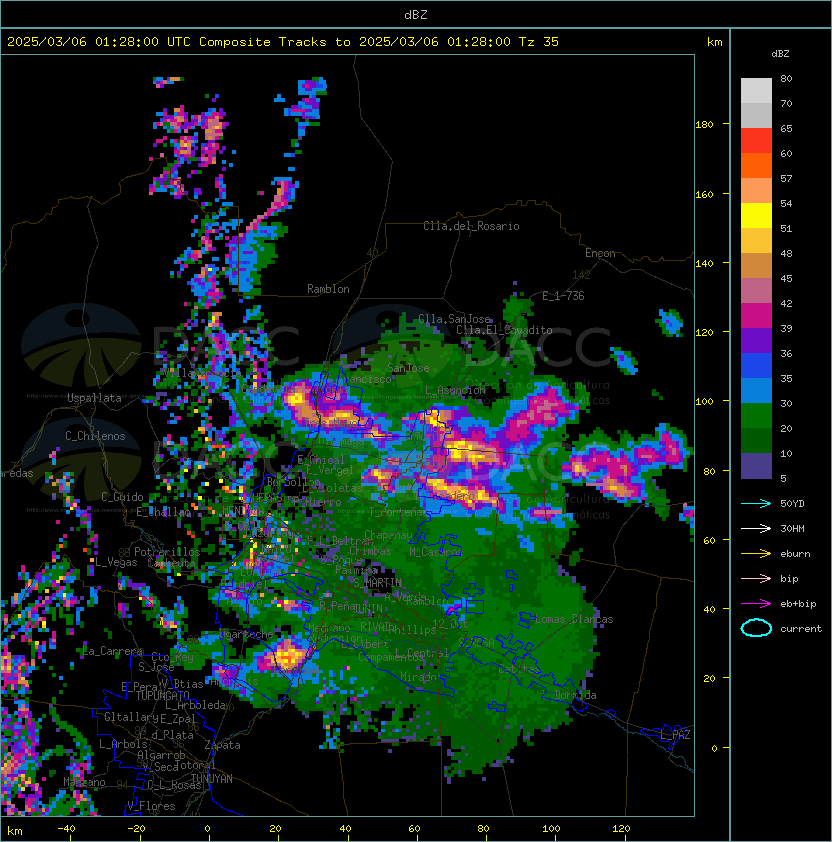Pick the purple 36–39 dBZ legend band
This screenshot has width=832, height=842.
(756, 340)
